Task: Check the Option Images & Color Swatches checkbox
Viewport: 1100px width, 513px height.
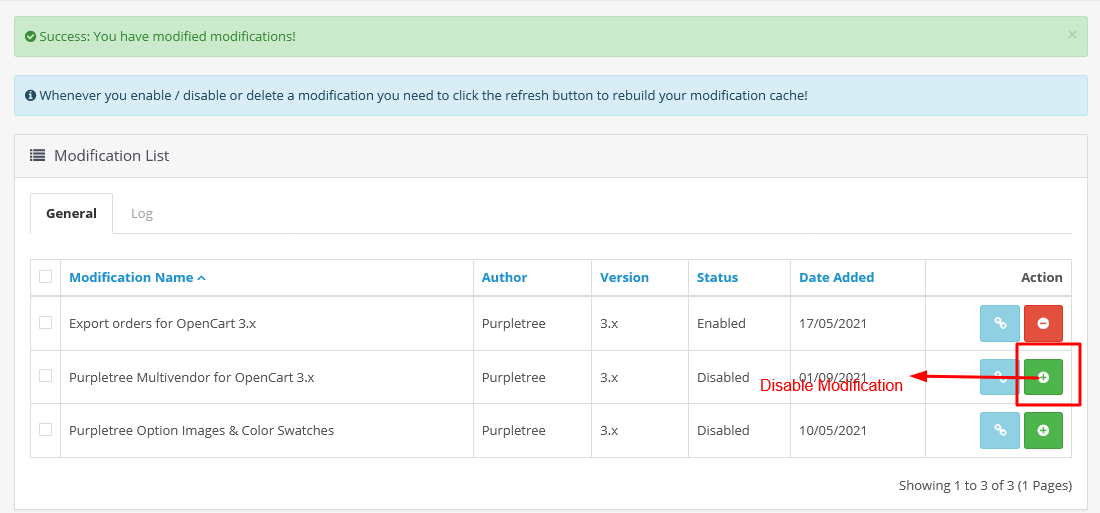Action: coord(46,429)
